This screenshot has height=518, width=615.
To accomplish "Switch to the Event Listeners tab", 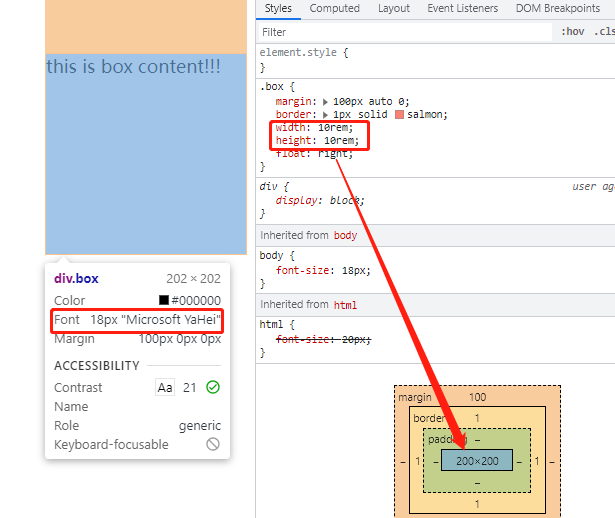I will point(463,8).
